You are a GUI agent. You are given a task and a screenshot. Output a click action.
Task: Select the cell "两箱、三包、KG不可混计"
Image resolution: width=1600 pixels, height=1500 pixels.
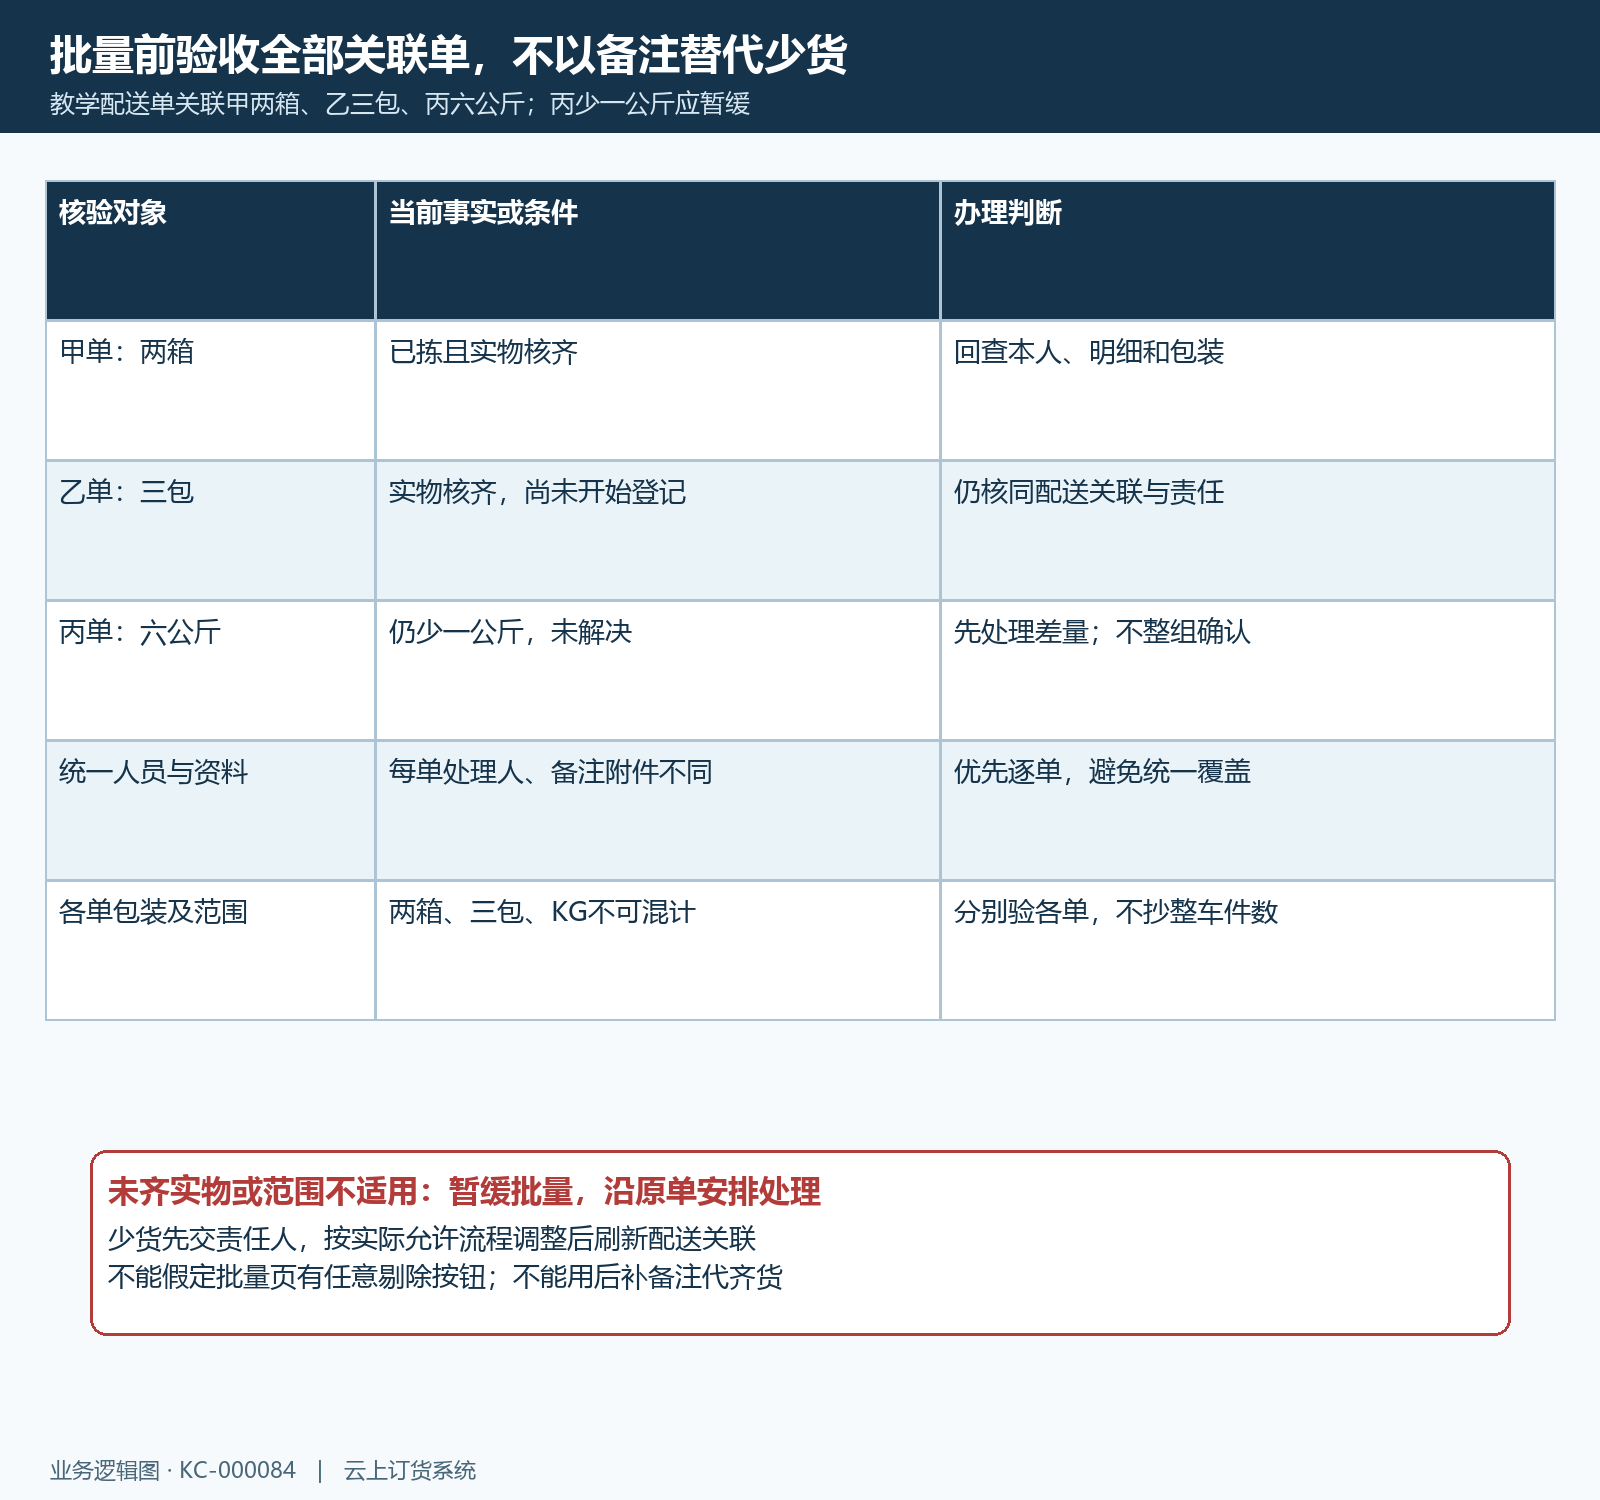(658, 951)
